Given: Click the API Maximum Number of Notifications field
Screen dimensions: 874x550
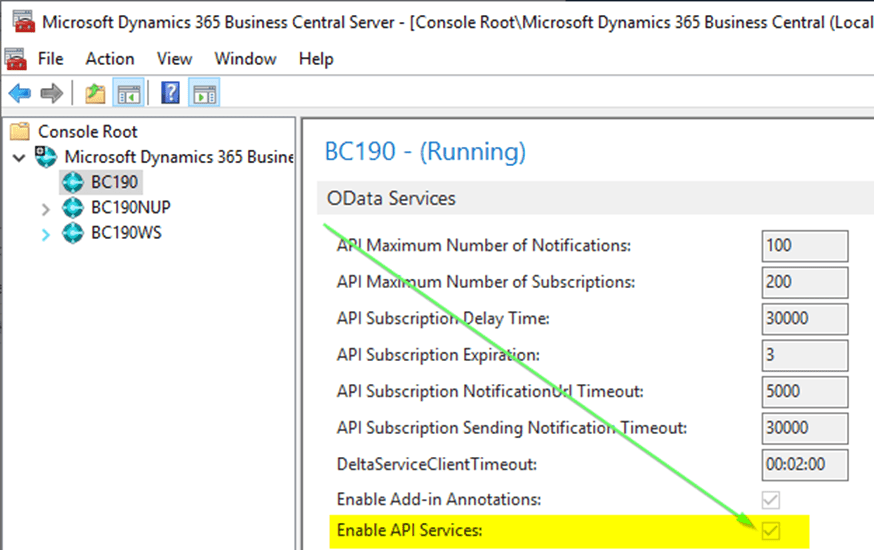Looking at the screenshot, I should (804, 245).
